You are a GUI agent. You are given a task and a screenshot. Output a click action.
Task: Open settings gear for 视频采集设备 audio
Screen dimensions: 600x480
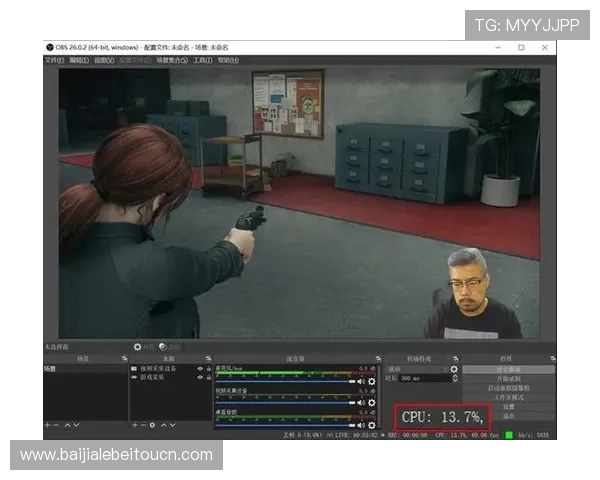pyautogui.click(x=372, y=403)
